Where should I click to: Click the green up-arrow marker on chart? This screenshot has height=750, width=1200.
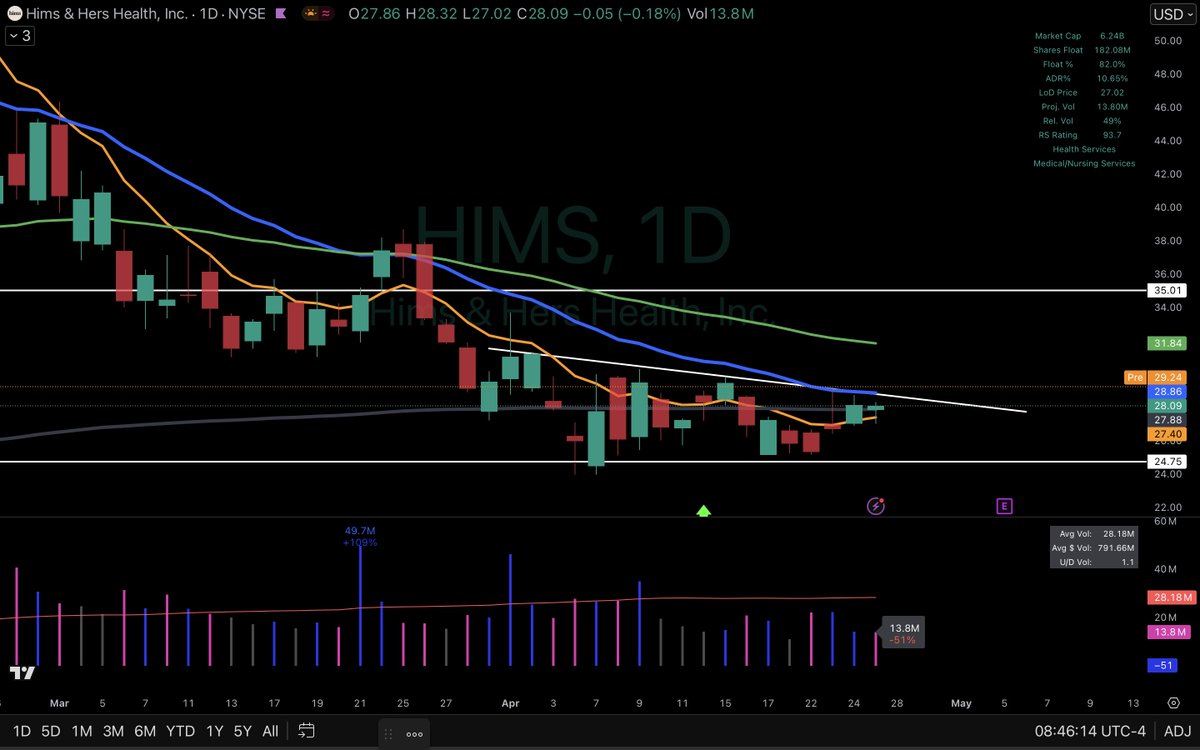click(703, 510)
